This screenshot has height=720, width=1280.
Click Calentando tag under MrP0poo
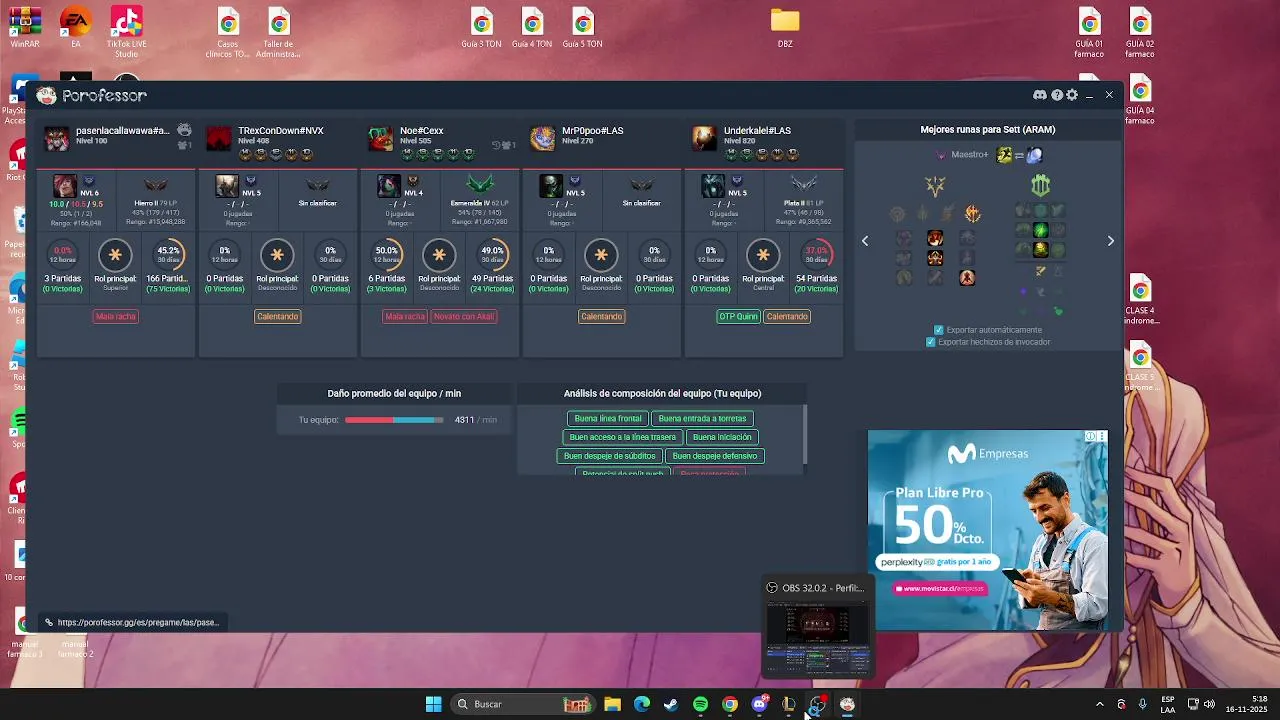tap(601, 316)
